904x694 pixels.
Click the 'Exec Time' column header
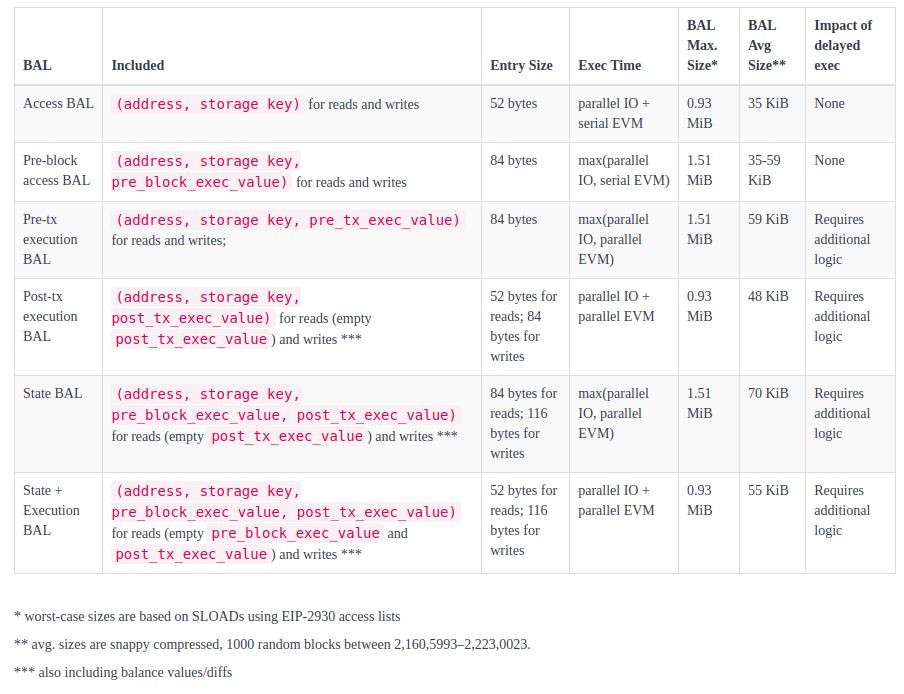tap(609, 65)
